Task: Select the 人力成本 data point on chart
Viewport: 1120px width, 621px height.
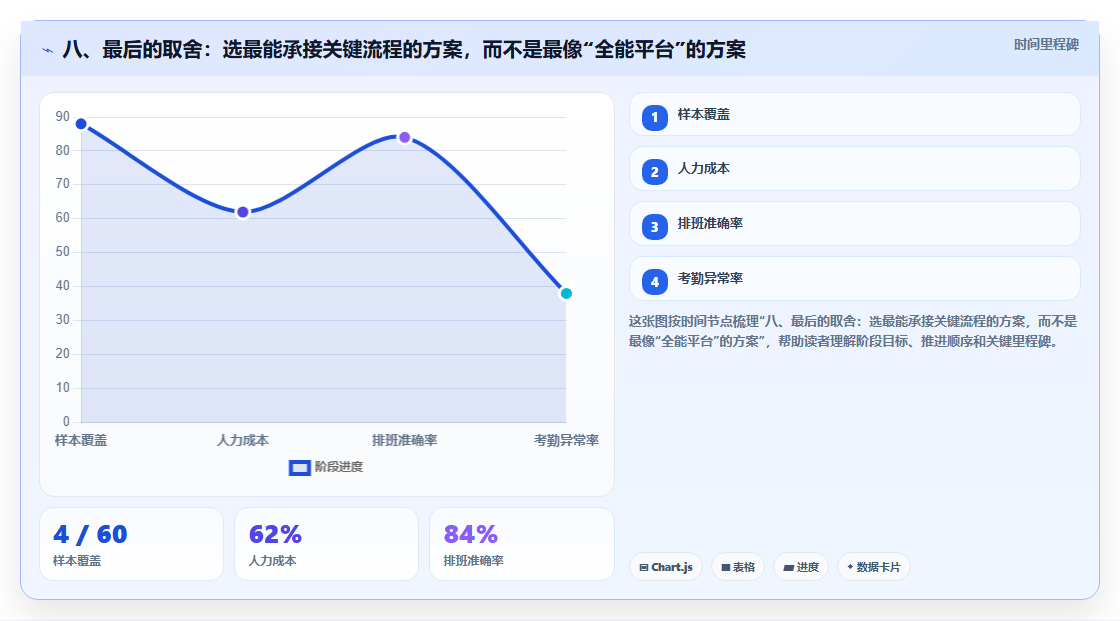Action: click(x=243, y=212)
